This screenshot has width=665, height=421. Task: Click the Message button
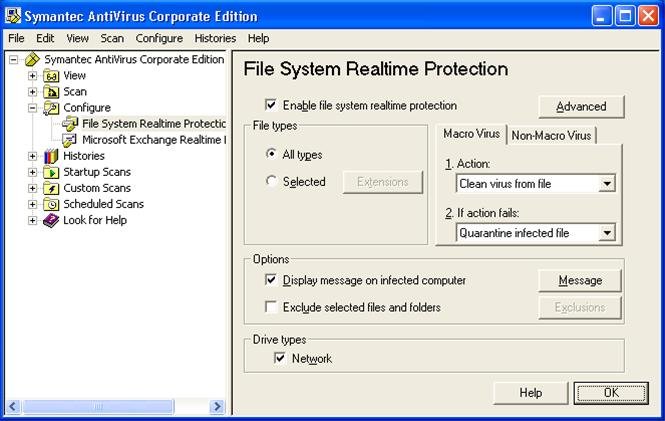coord(580,280)
